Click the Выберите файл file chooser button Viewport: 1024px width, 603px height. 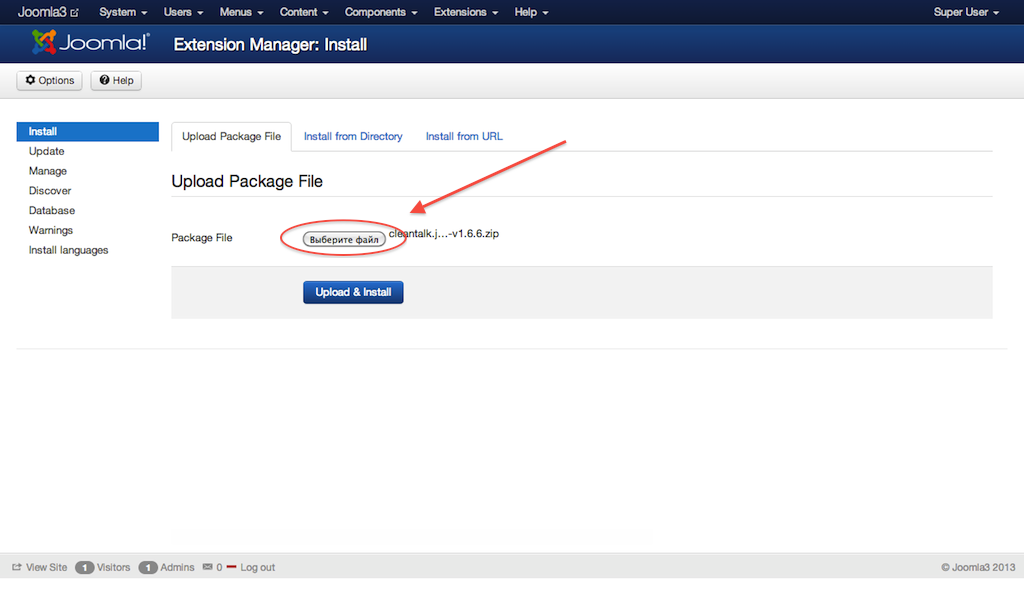pos(344,240)
